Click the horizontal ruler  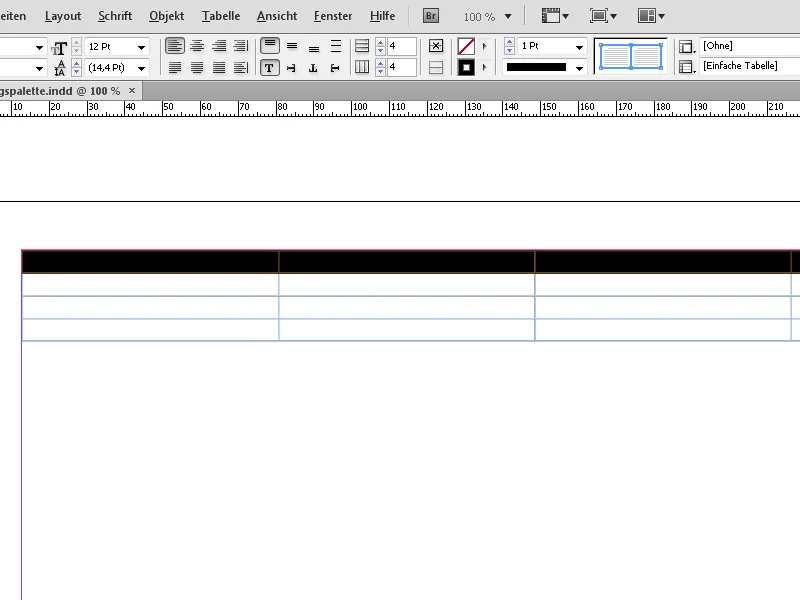pos(400,108)
